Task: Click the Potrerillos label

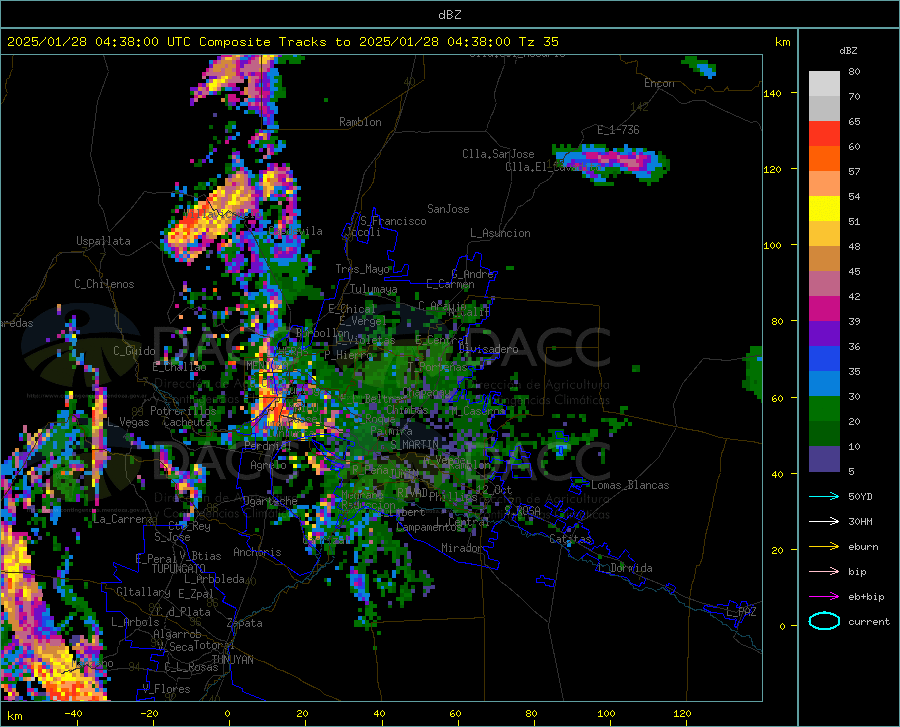Action: 183,411
